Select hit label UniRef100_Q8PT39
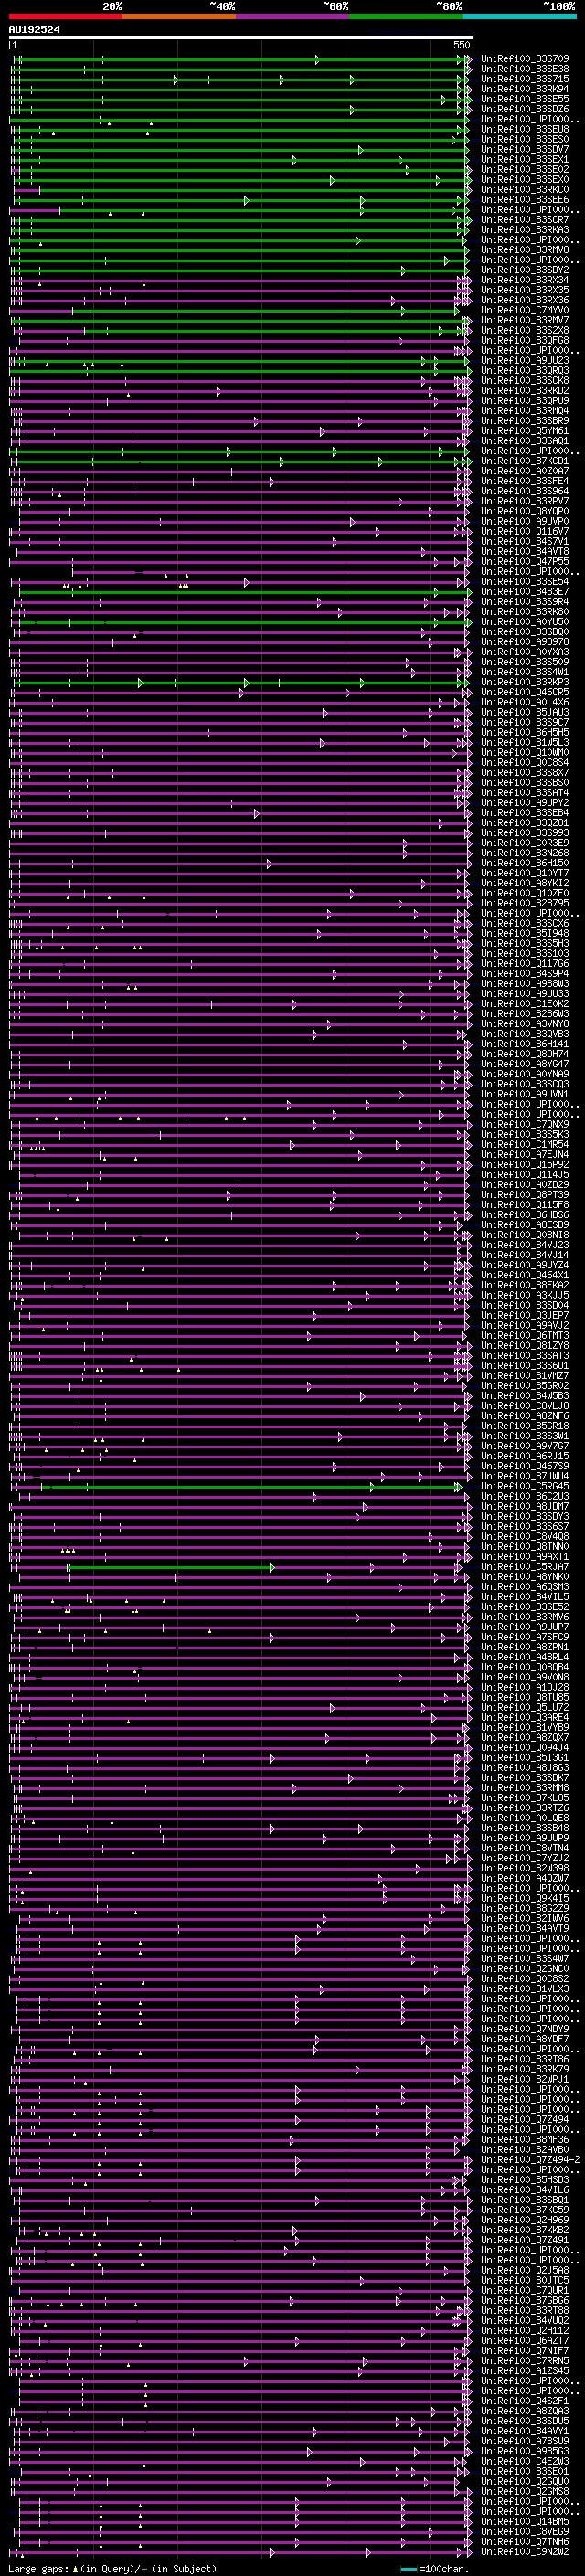 pos(525,1194)
